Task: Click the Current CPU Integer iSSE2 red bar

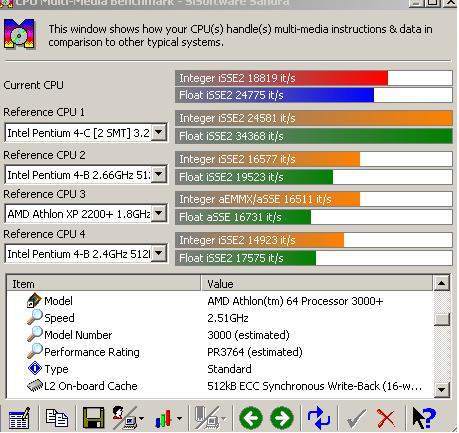Action: 282,78
